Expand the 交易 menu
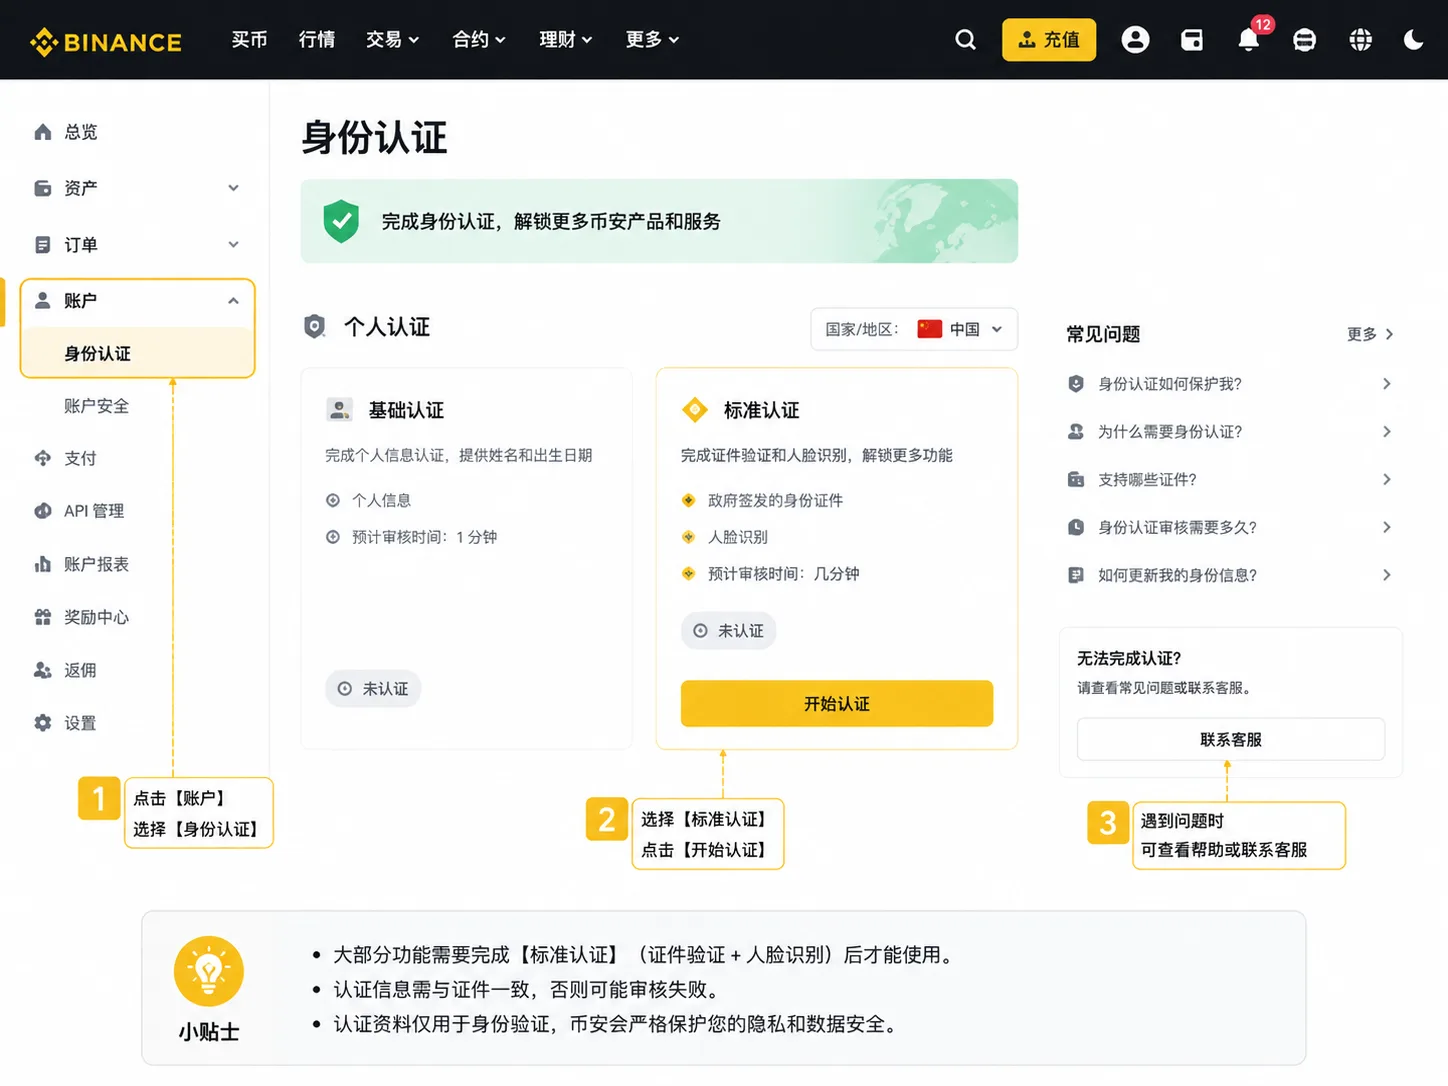The height and width of the screenshot is (1086, 1448). click(x=392, y=40)
